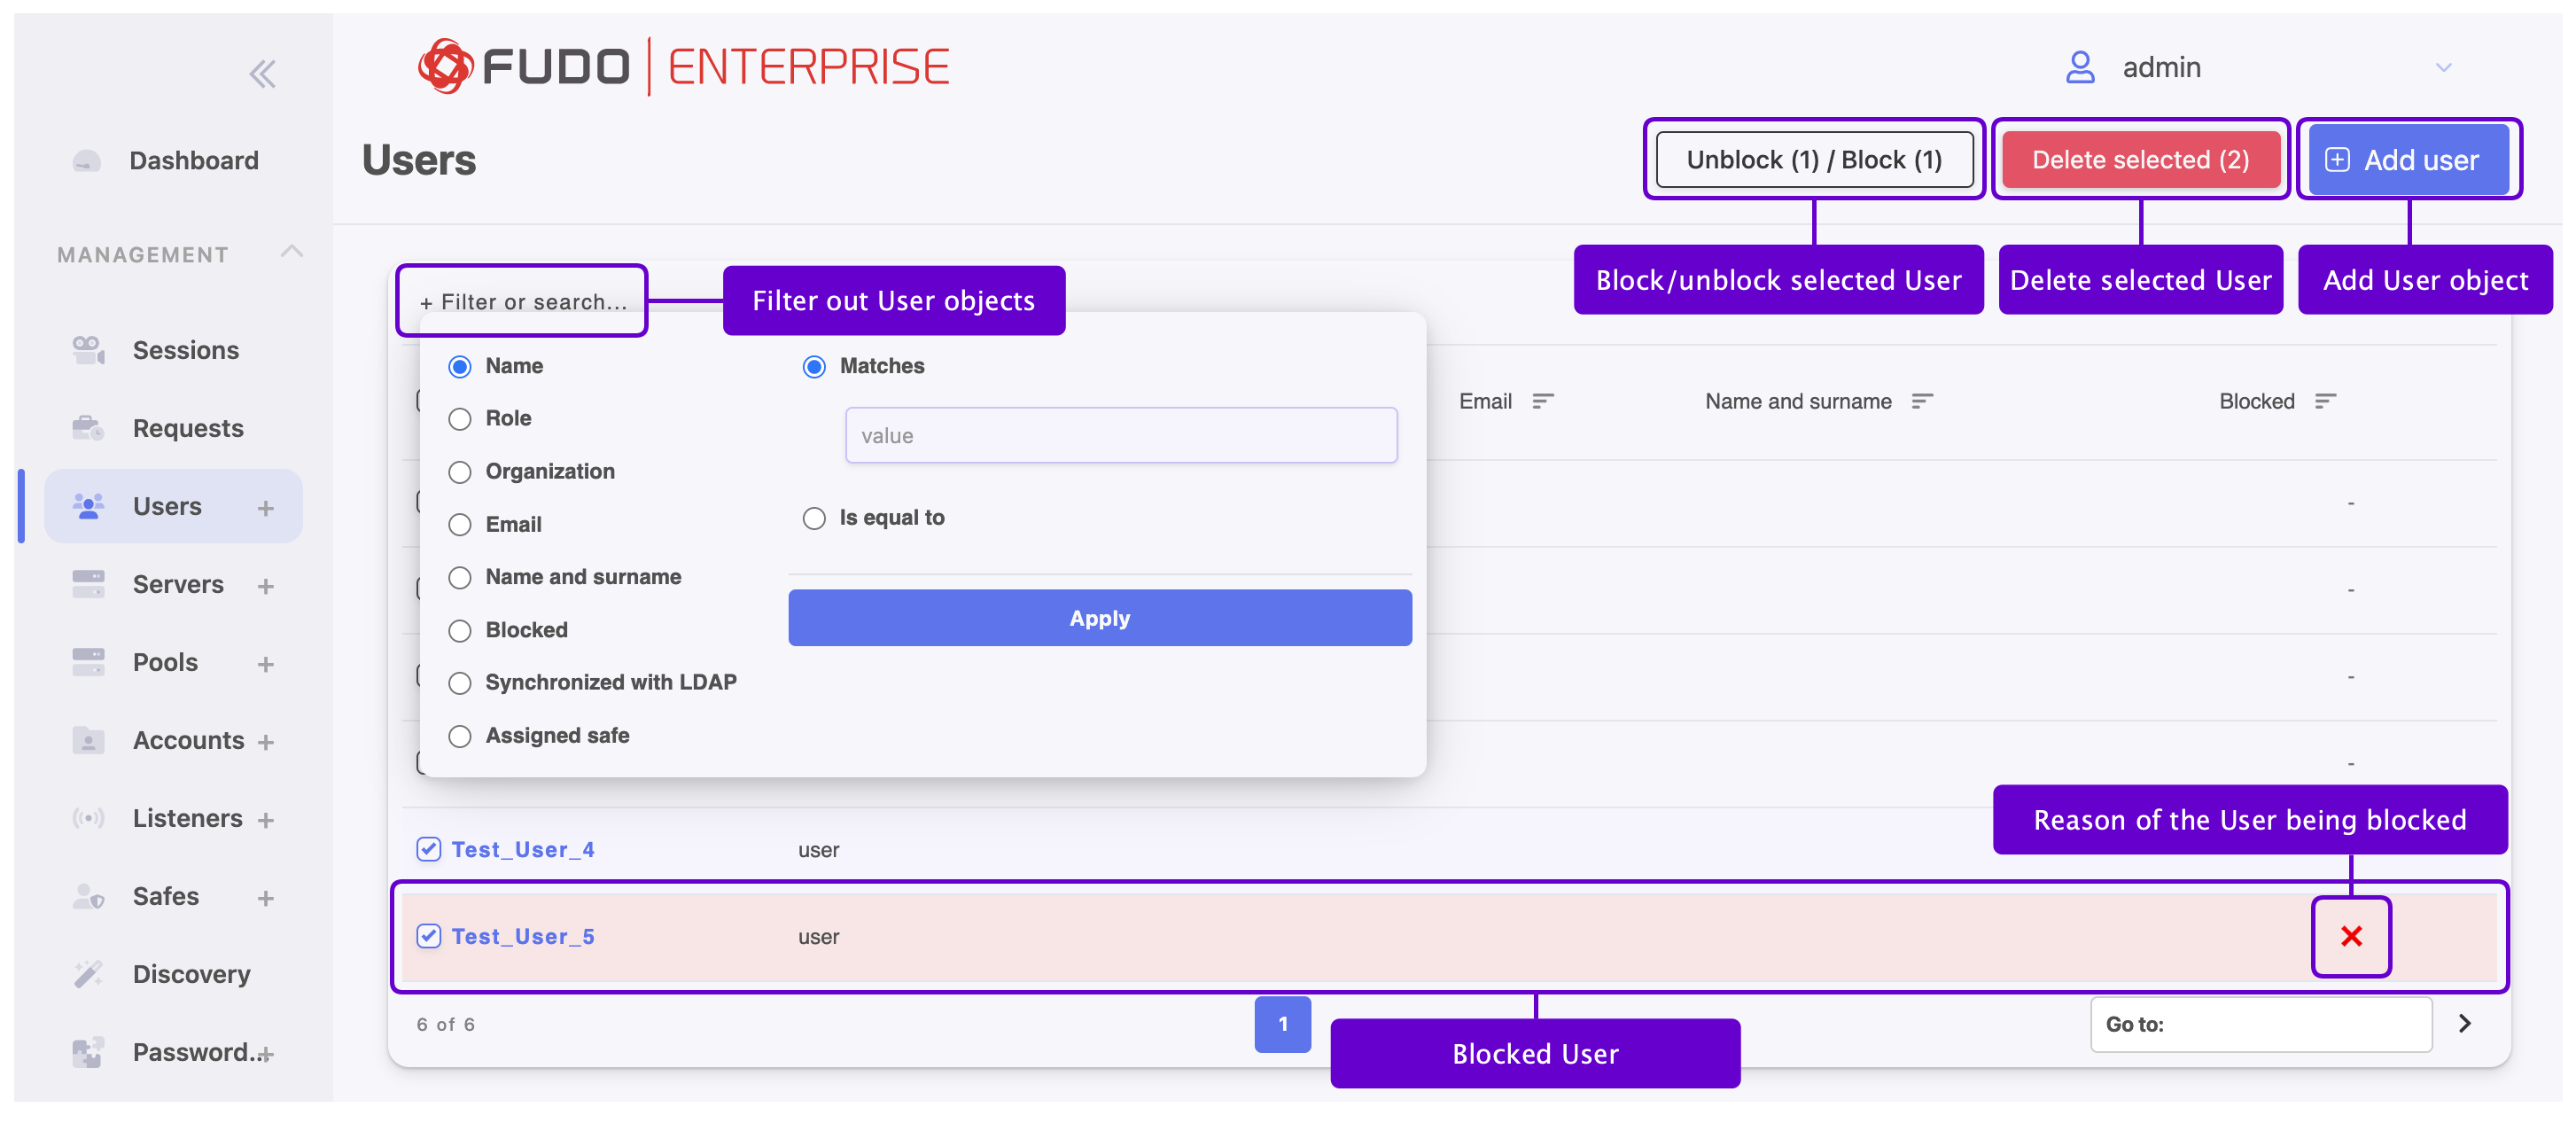Click the filter value input field
Viewport: 2576px width, 1123px height.
click(1120, 436)
